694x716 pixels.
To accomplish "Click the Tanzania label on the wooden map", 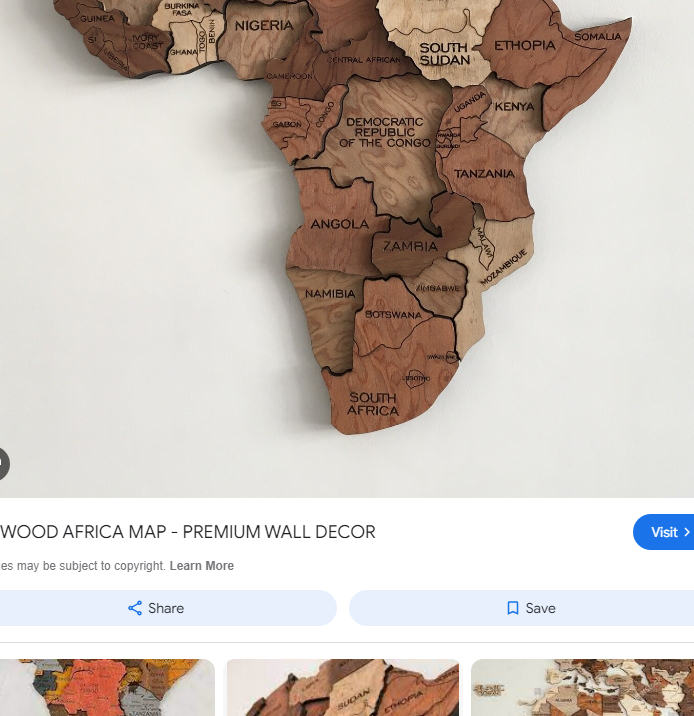I will (x=484, y=174).
